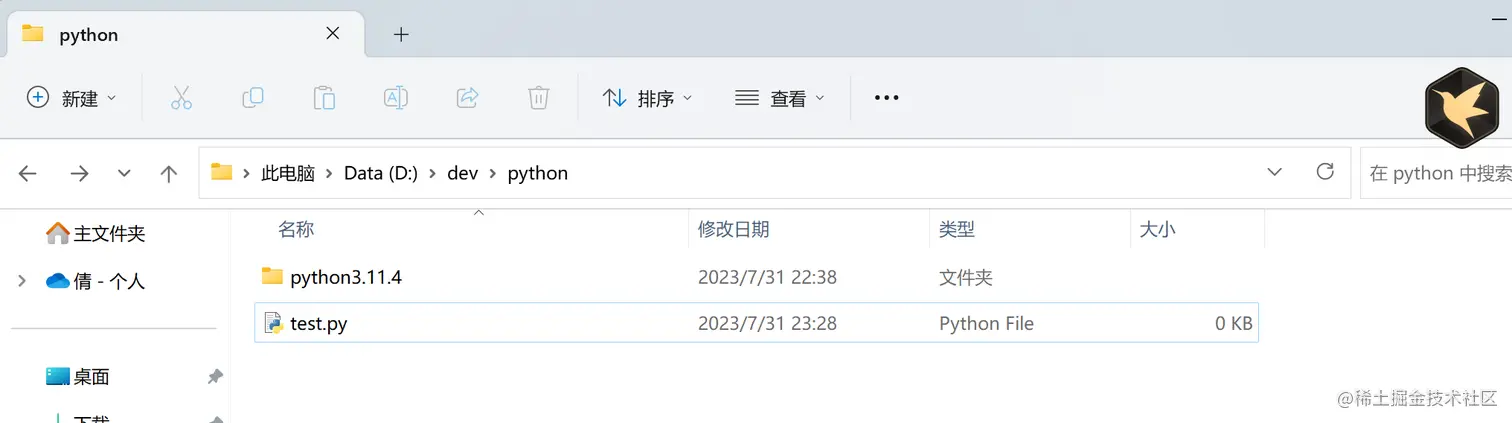This screenshot has width=1512, height=423.
Task: Click the Cut scissors icon
Action: (181, 98)
